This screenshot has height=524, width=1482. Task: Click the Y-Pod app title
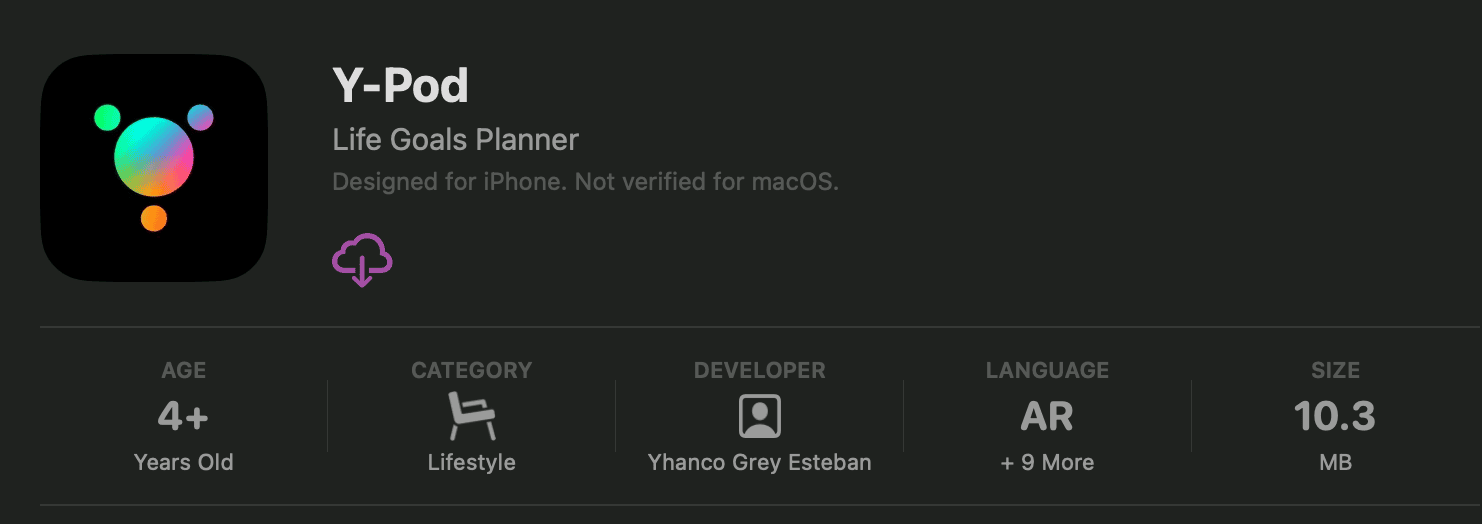click(x=400, y=86)
